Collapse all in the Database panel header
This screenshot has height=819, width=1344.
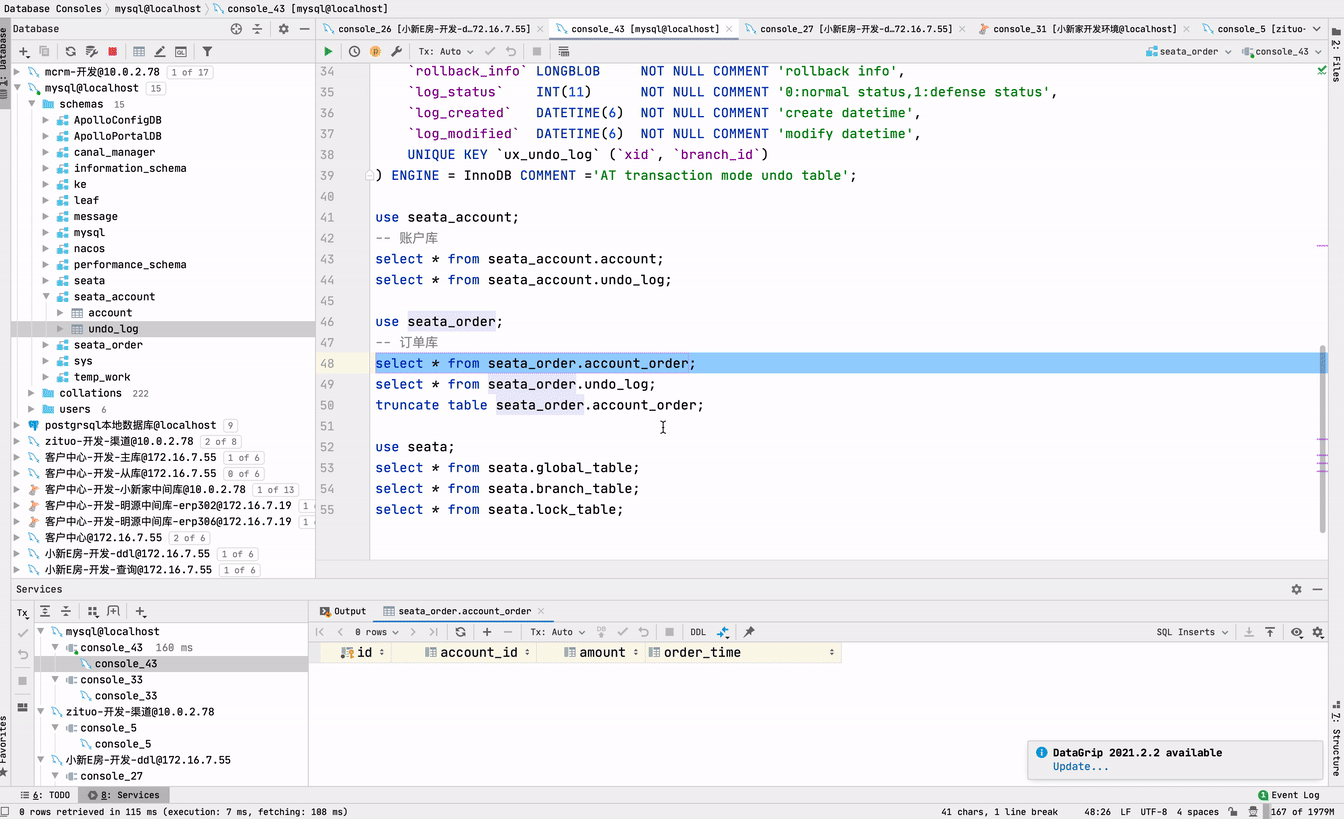[257, 29]
